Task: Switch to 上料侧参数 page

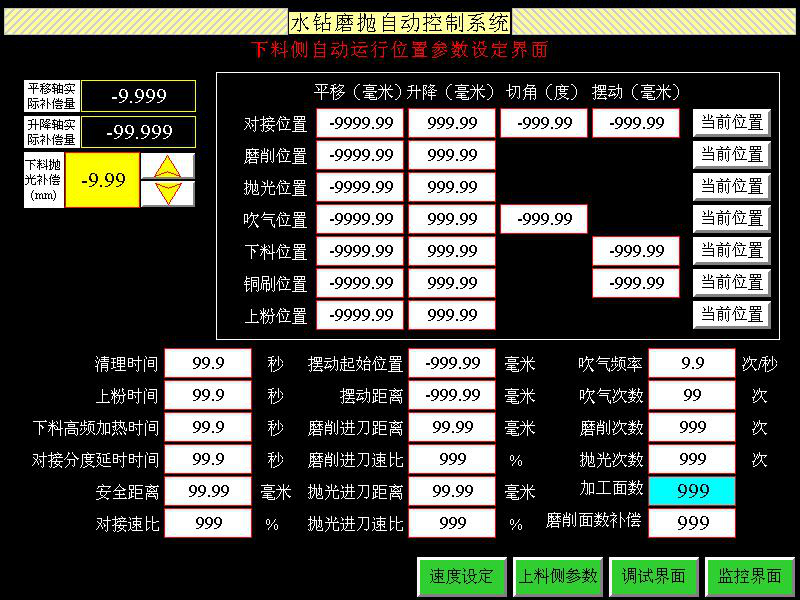Action: (557, 576)
